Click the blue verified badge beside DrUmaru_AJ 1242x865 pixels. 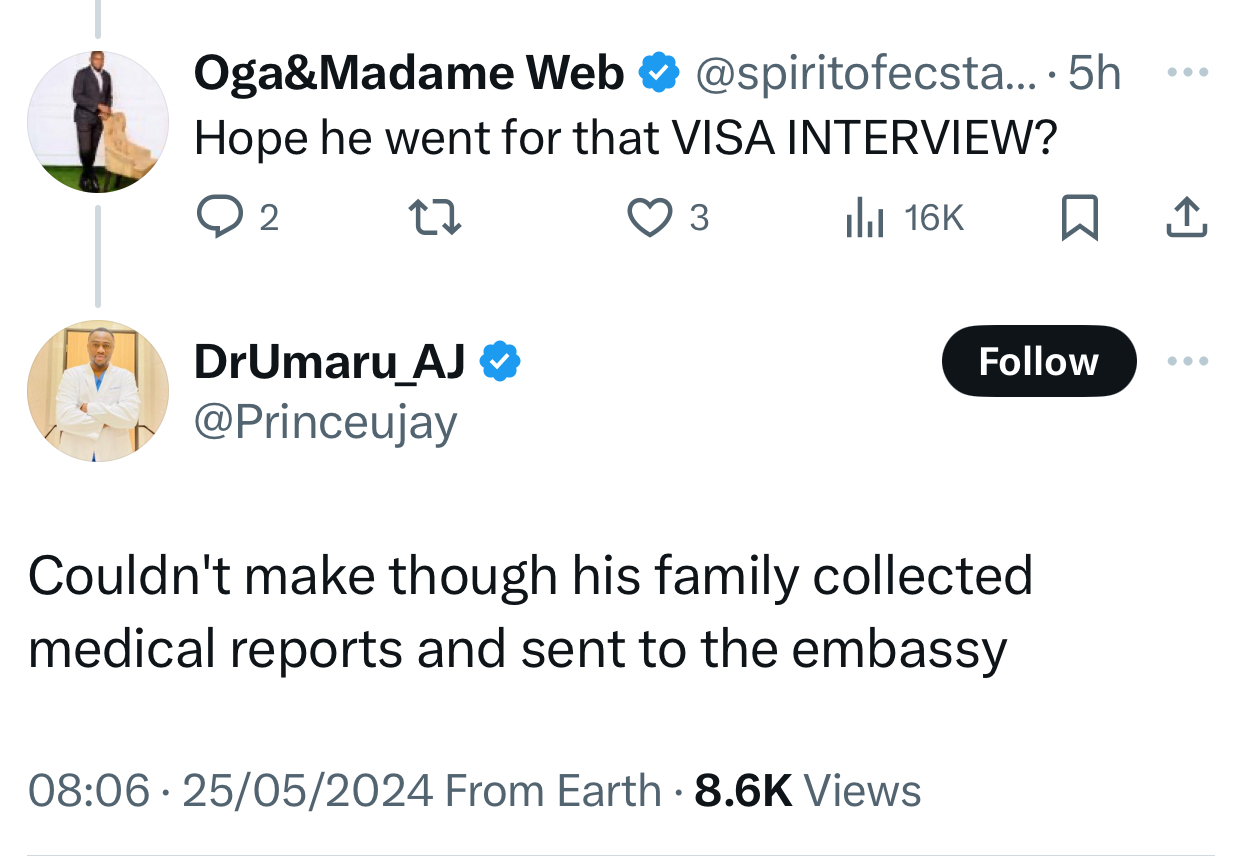pyautogui.click(x=501, y=362)
